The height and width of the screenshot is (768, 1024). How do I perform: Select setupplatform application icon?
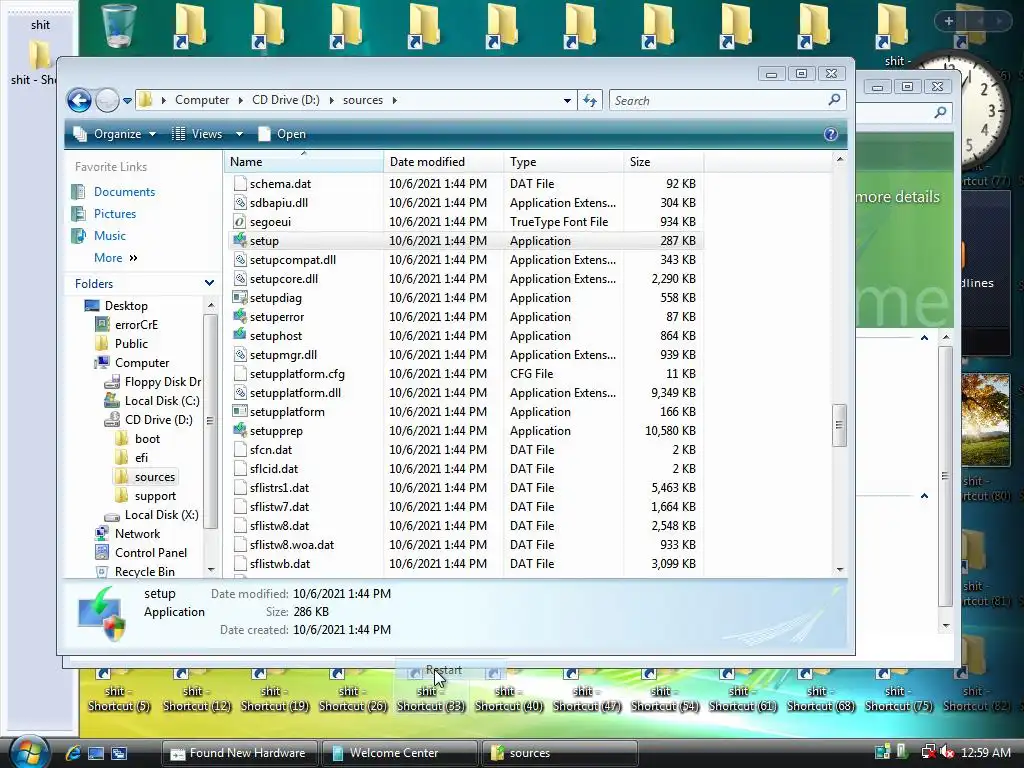tap(240, 411)
